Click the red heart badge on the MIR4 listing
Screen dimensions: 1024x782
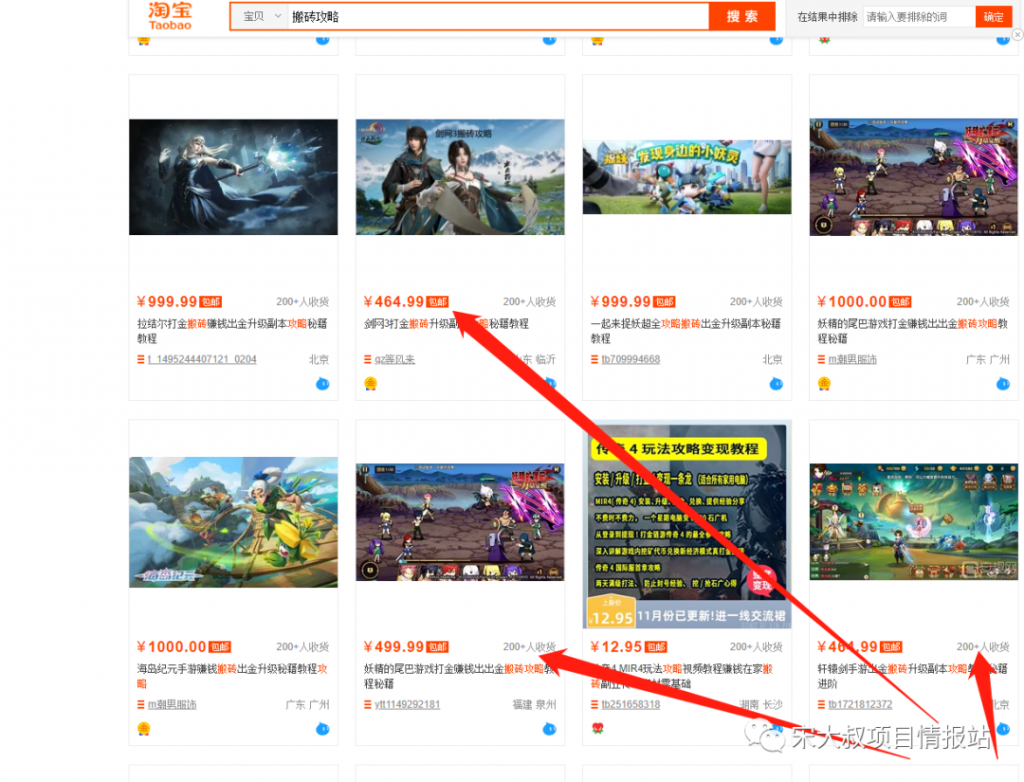(x=598, y=728)
